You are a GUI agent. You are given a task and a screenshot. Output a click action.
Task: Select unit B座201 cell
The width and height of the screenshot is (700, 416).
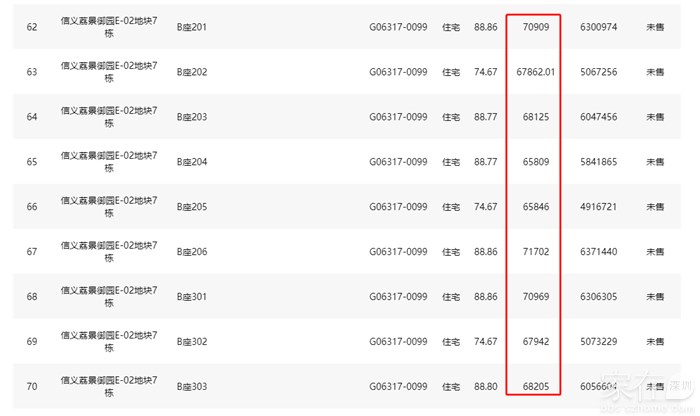(191, 27)
